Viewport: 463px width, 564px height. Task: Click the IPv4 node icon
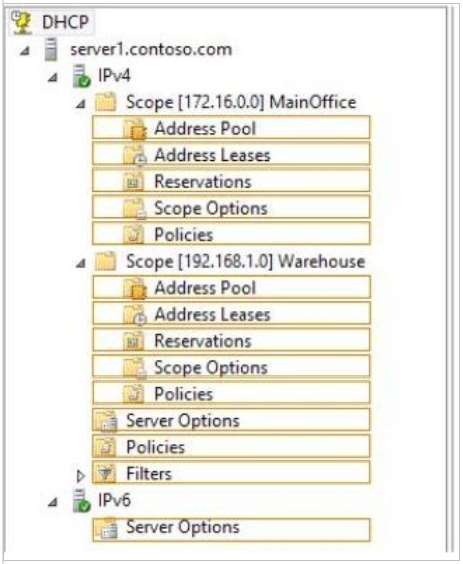tap(81, 76)
